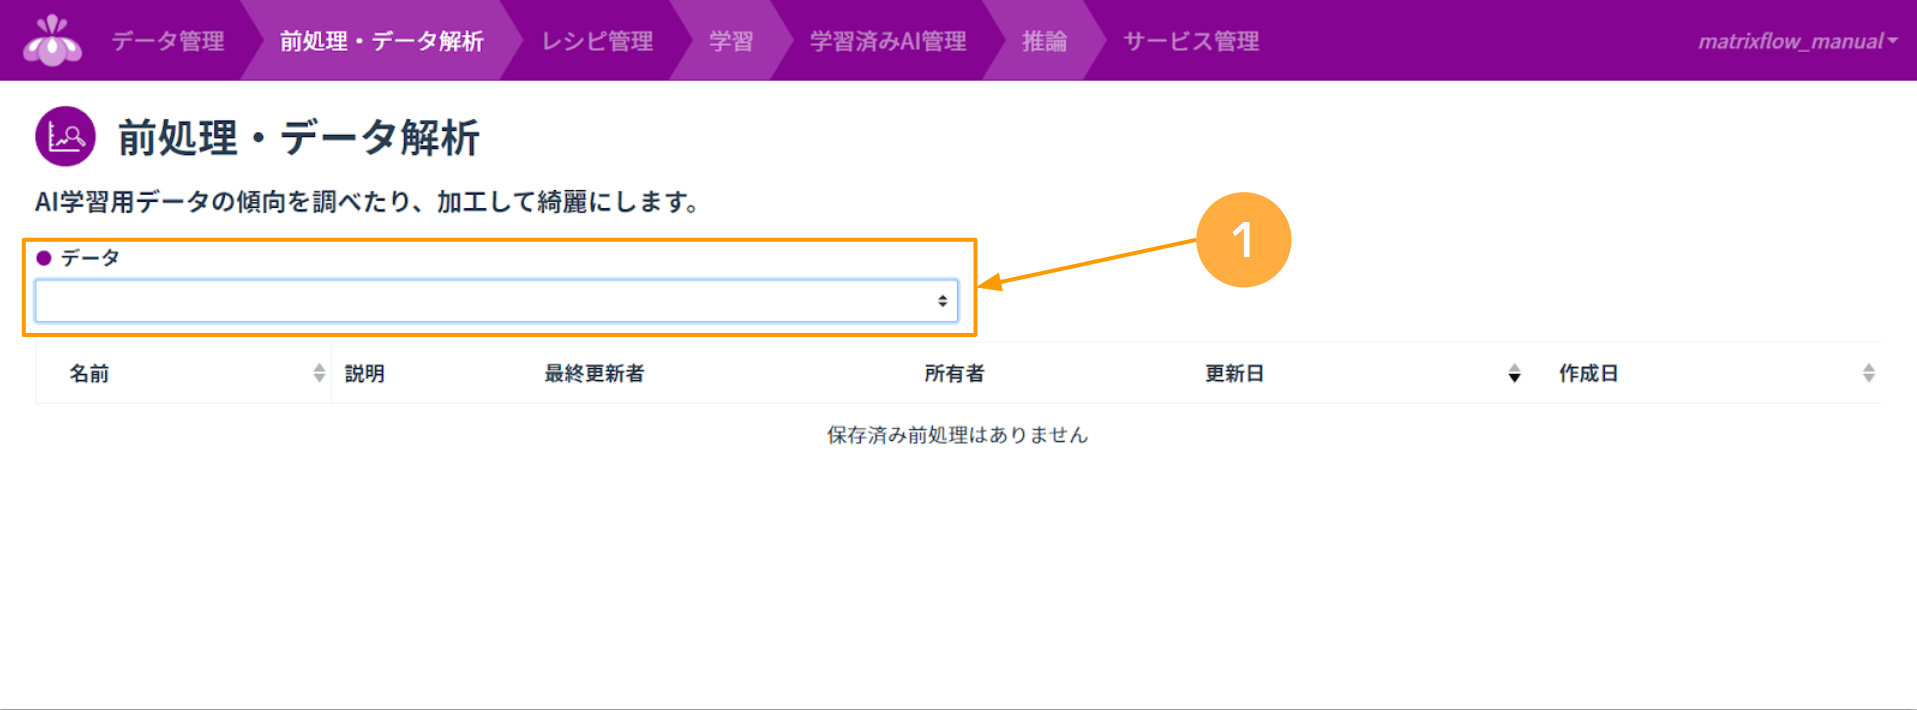Viewport: 1917px width, 710px height.
Task: Expand the matrixflow_manual account menu
Action: click(x=1797, y=41)
